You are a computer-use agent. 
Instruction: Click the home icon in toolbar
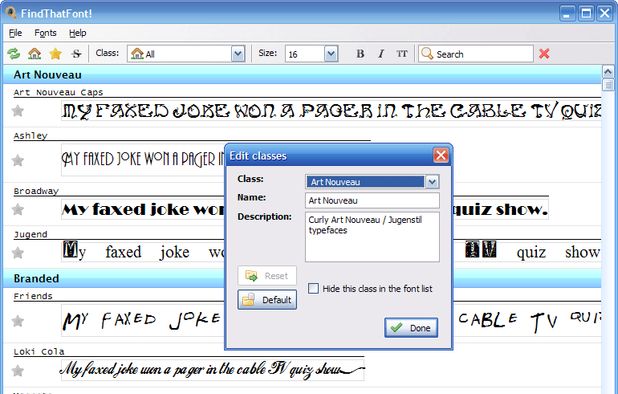35,54
